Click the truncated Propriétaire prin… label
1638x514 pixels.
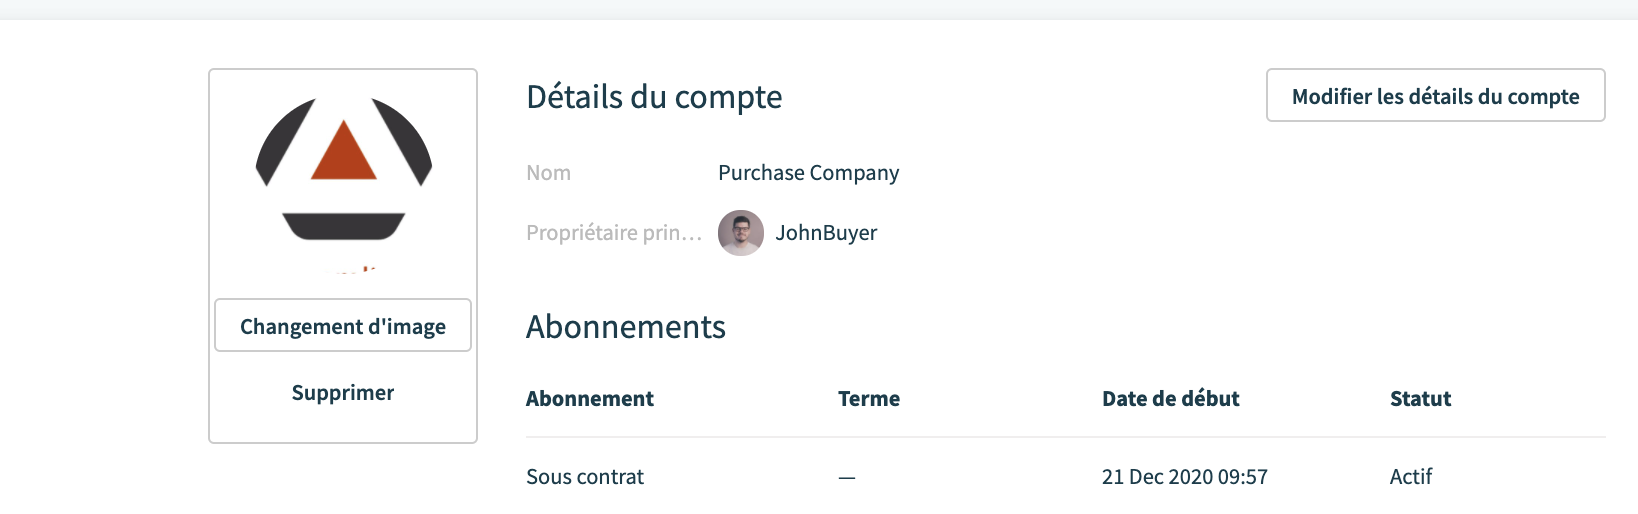click(614, 233)
